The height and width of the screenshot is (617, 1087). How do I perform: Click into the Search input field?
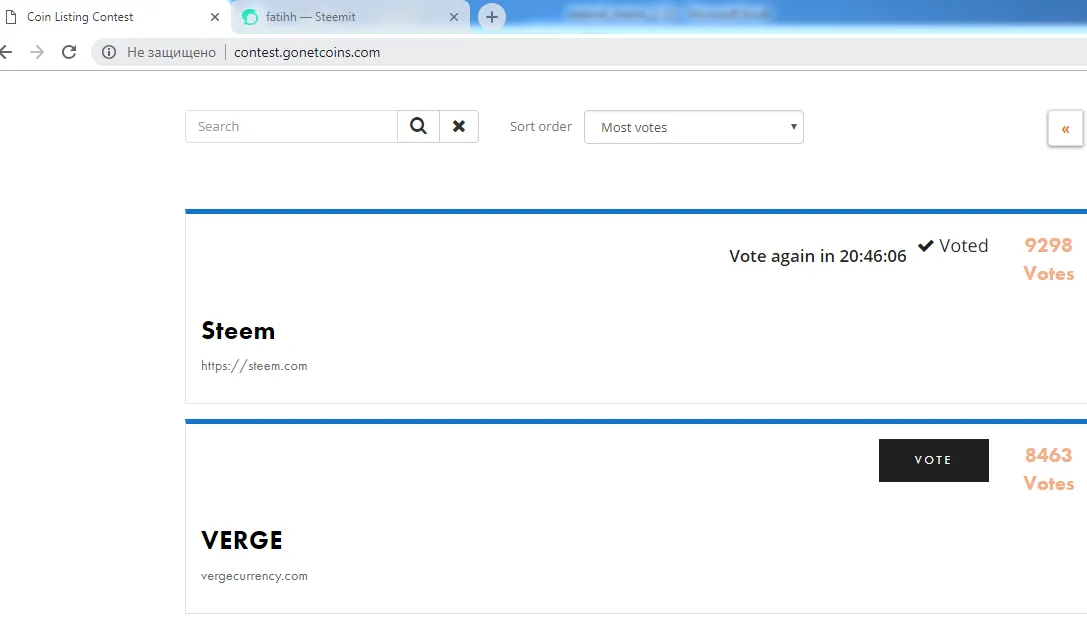[x=291, y=126]
